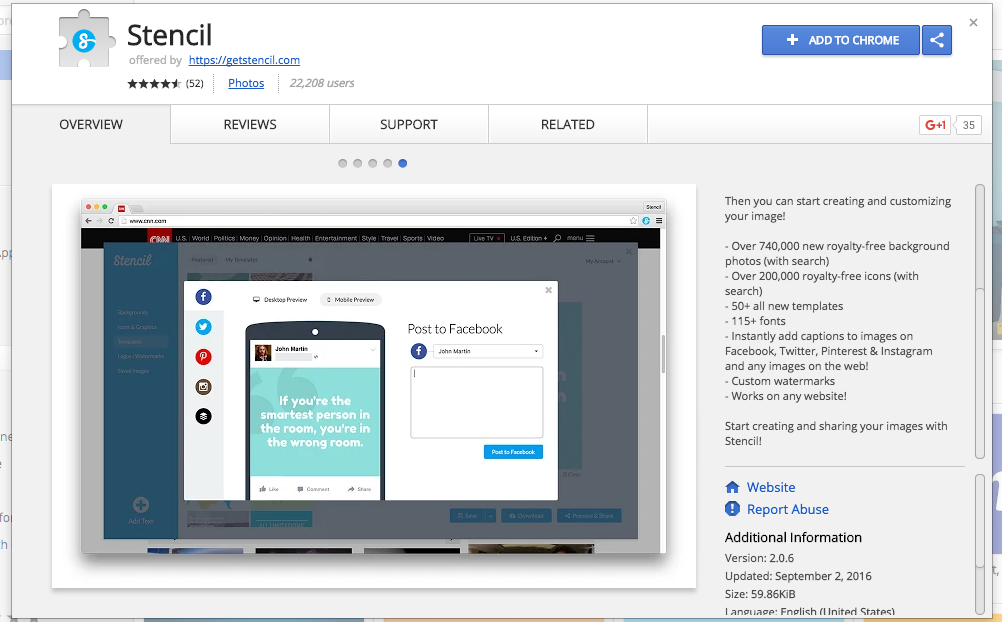Select the Mobile Preview option
1002x622 pixels.
click(350, 300)
